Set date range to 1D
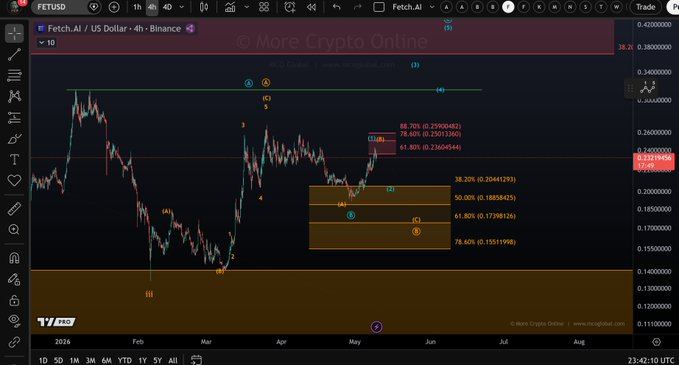Image resolution: width=679 pixels, height=365 pixels. 43,360
